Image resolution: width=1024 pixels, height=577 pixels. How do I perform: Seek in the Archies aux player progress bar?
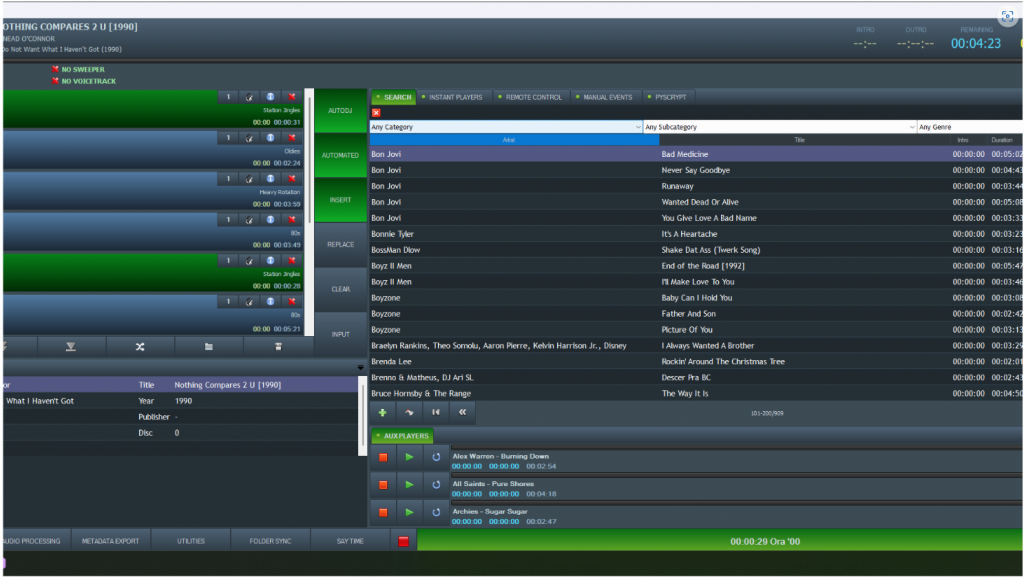point(737,503)
